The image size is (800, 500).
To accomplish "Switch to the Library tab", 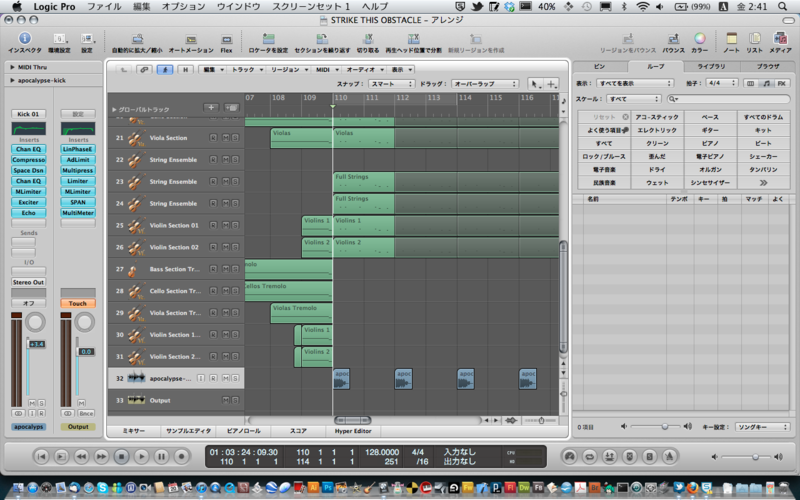I will (x=710, y=66).
